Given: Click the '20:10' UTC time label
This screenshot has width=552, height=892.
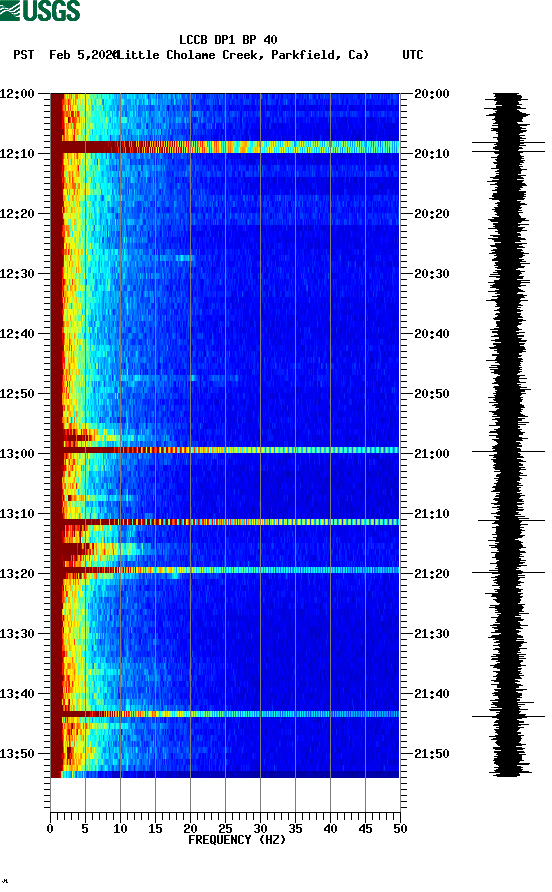Looking at the screenshot, I should click(432, 154).
